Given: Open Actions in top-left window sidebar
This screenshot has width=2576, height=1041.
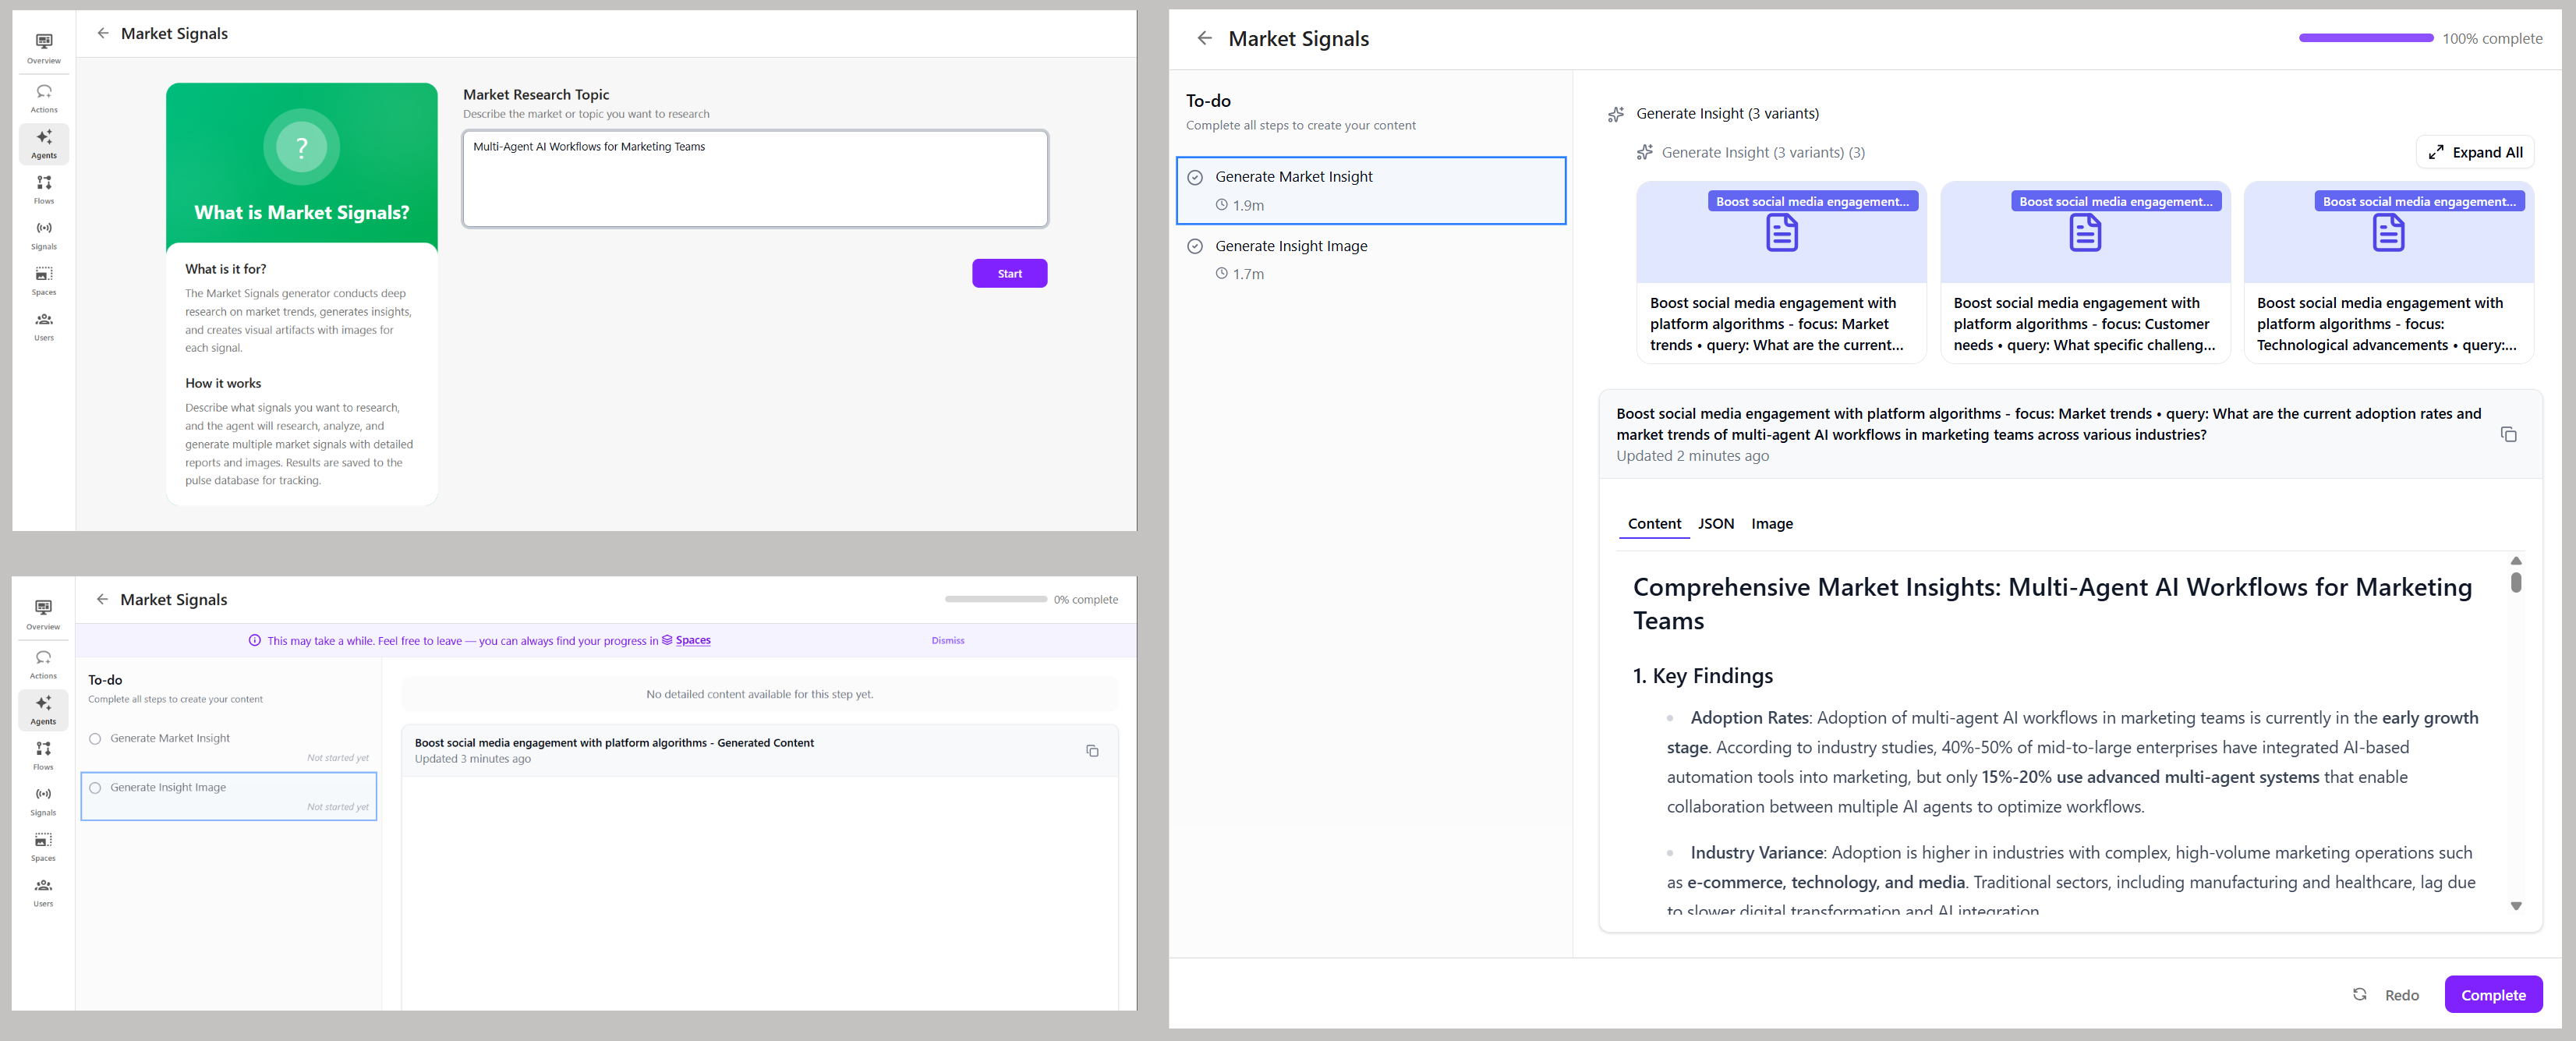Looking at the screenshot, I should (44, 98).
